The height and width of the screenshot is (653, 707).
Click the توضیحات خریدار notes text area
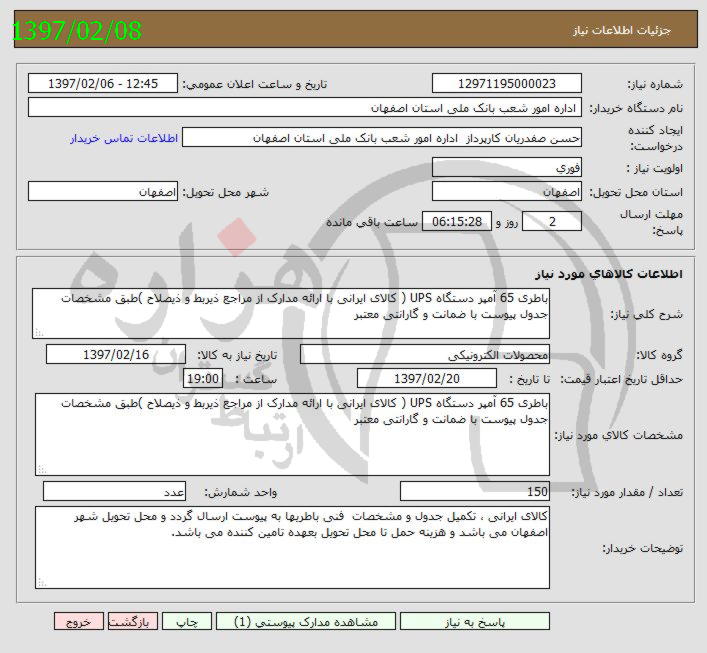click(291, 549)
